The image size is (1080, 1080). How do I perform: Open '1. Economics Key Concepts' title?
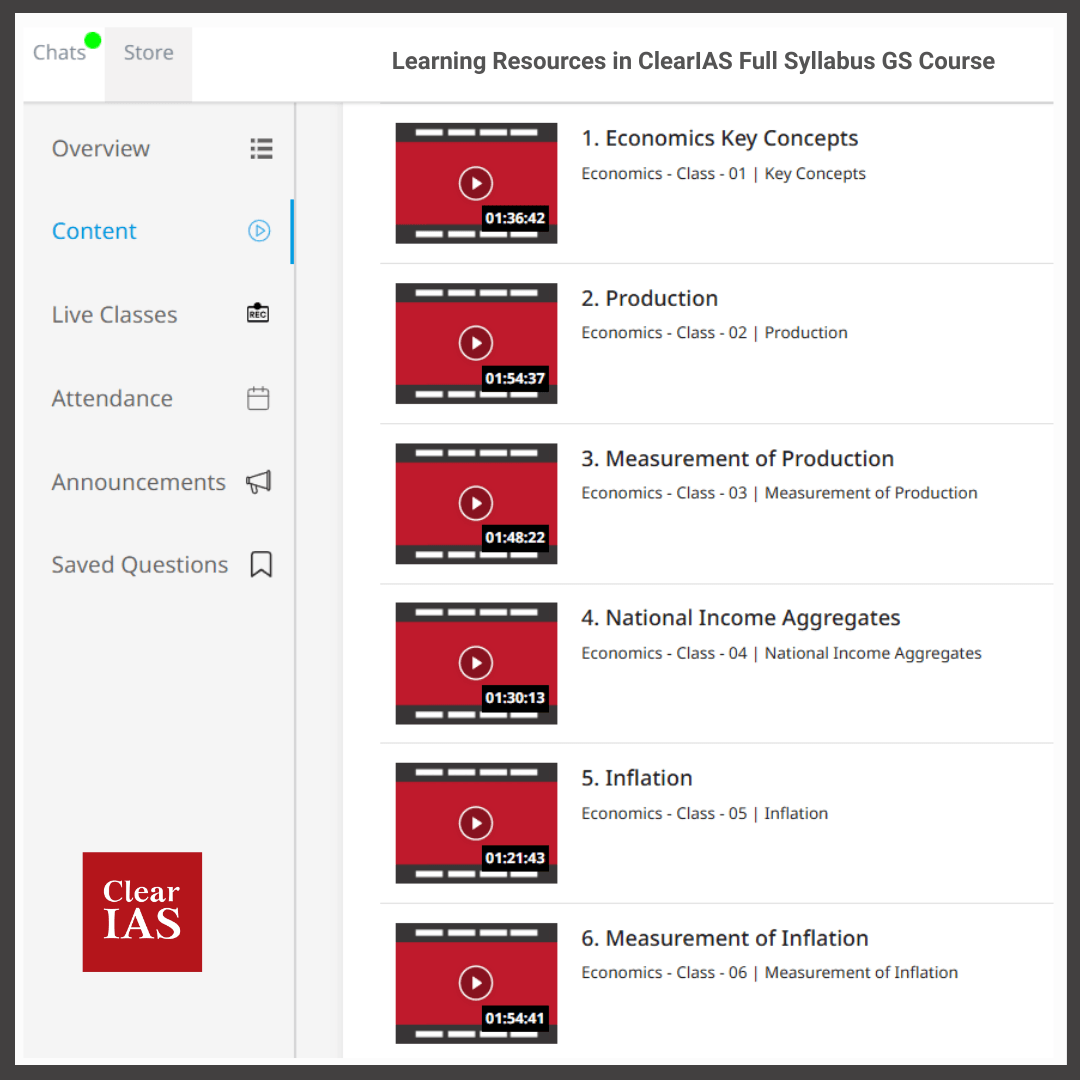point(720,138)
